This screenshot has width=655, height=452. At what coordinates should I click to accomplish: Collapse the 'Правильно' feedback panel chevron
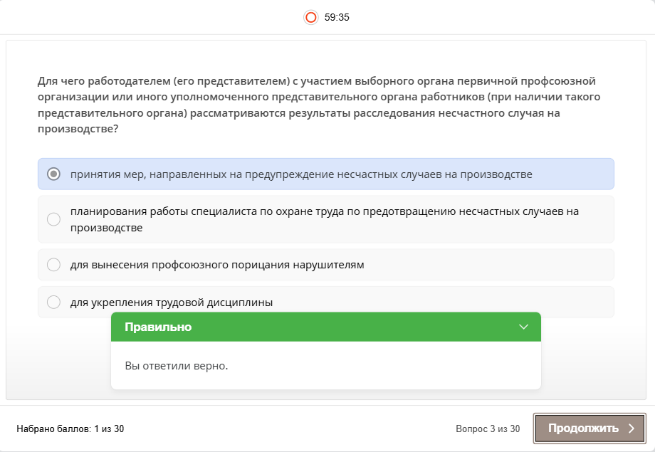point(523,327)
